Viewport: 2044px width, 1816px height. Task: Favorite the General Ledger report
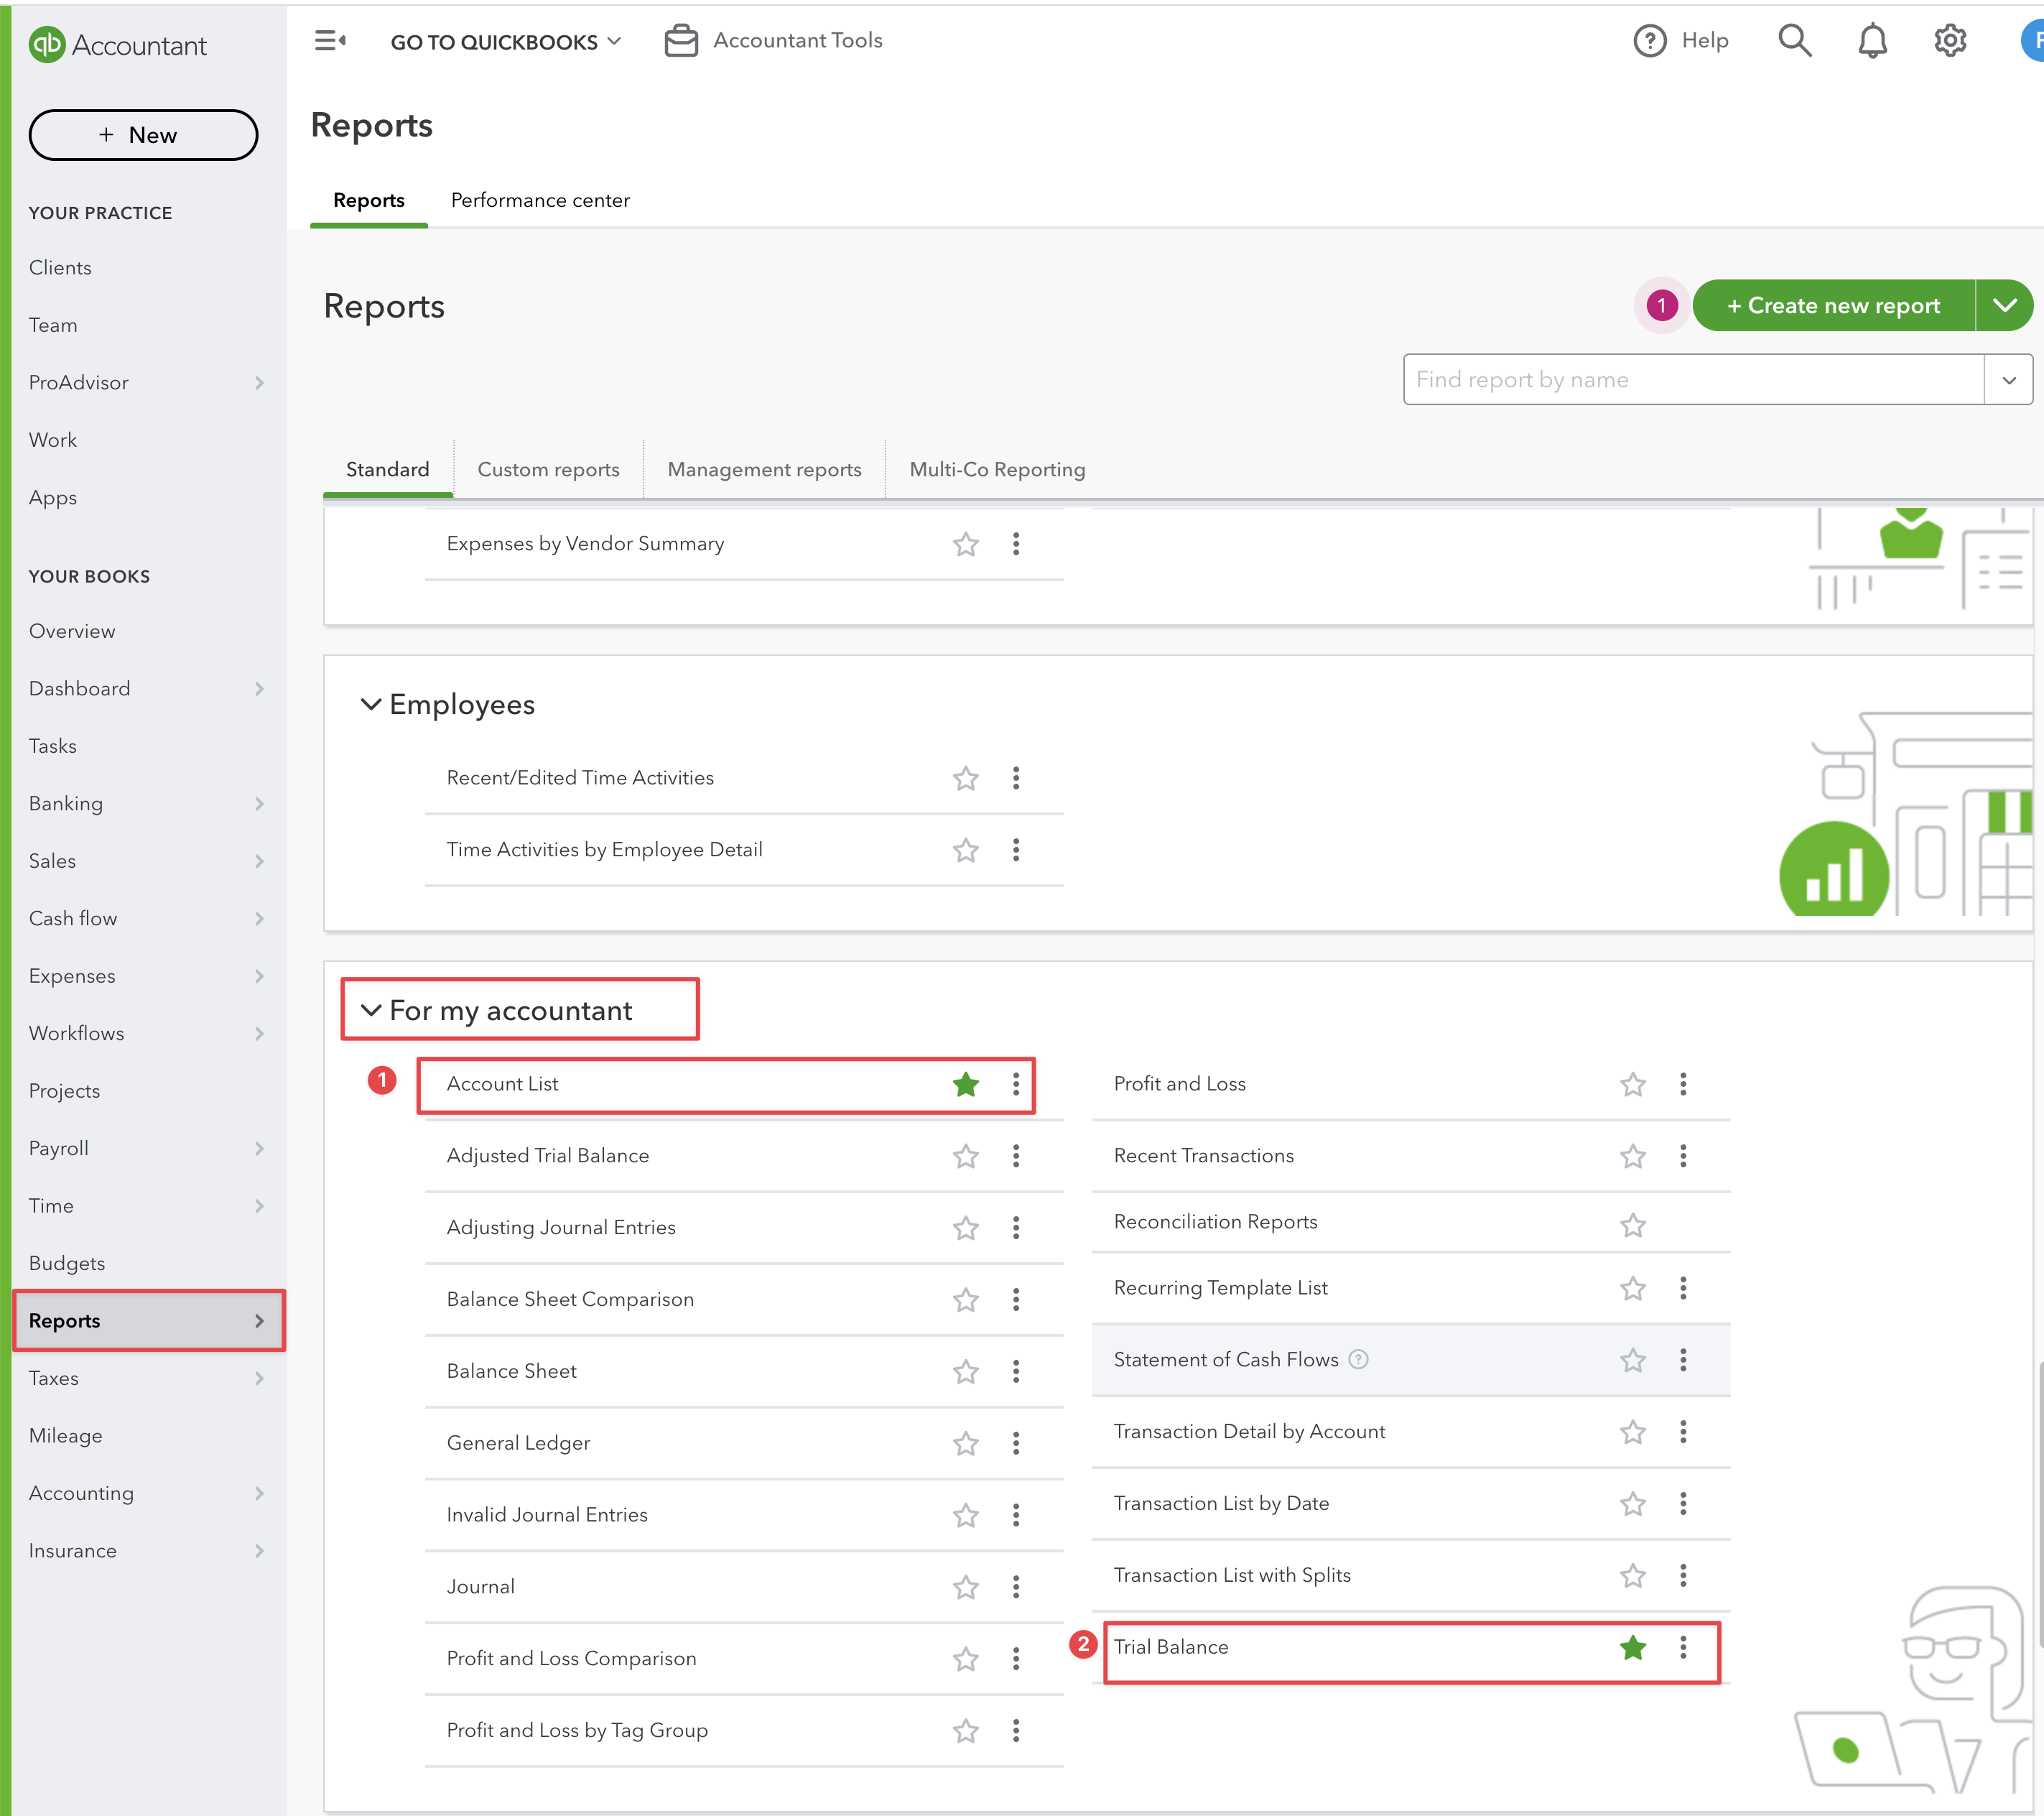click(x=965, y=1443)
